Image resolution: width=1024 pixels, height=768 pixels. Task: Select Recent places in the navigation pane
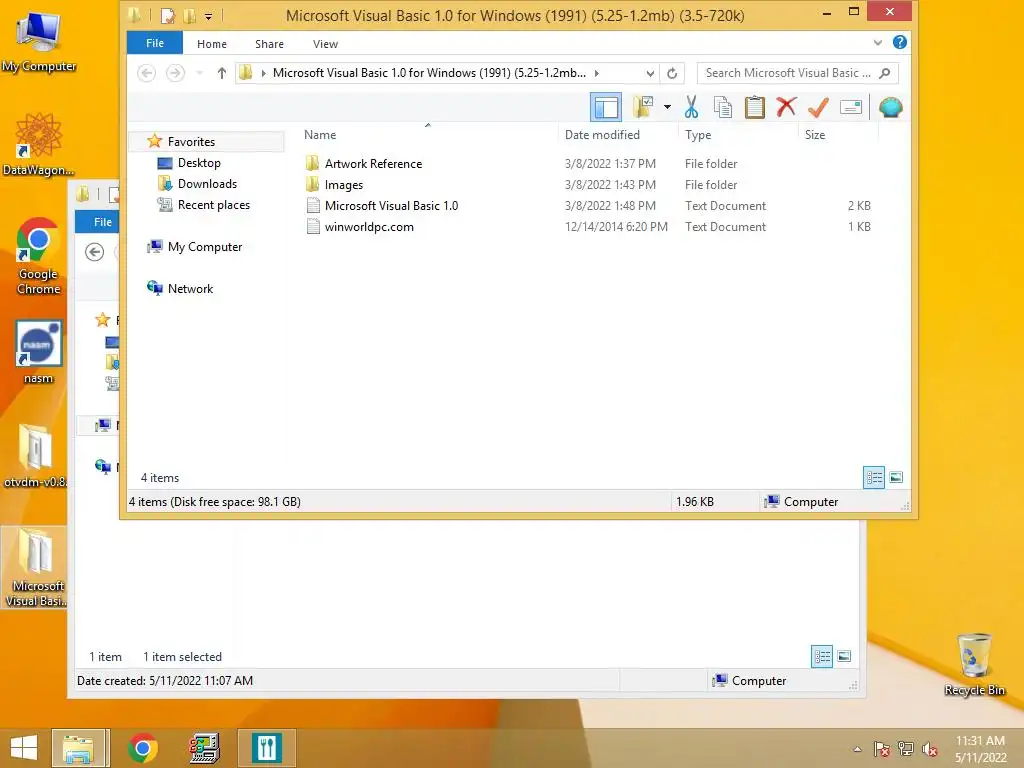pos(213,205)
